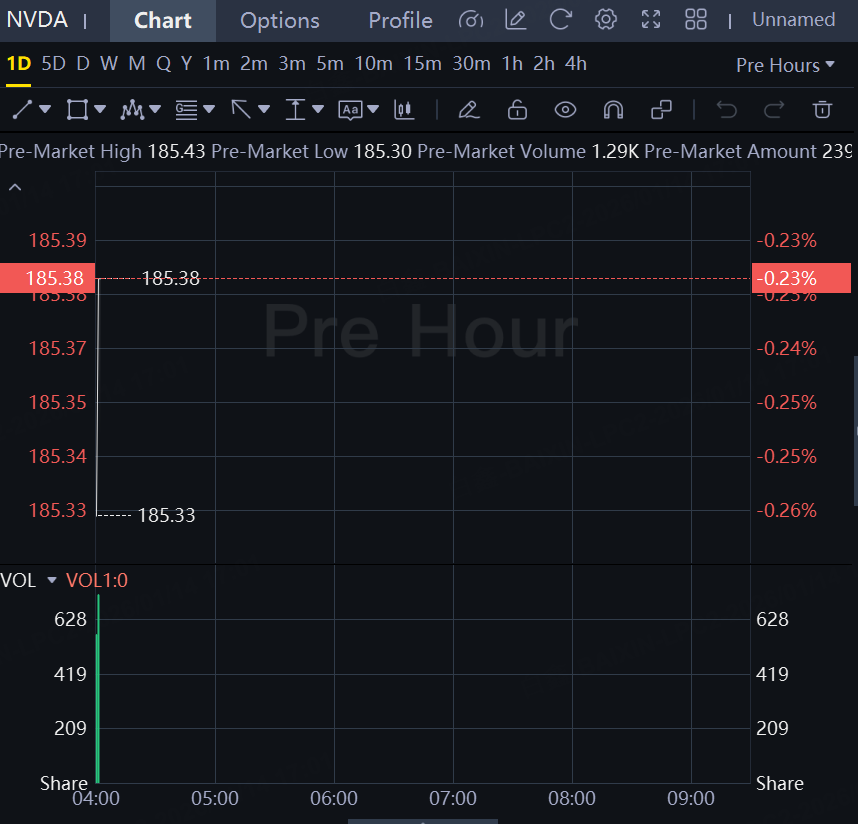The height and width of the screenshot is (824, 858).
Task: Open chart settings gear
Action: point(605,19)
